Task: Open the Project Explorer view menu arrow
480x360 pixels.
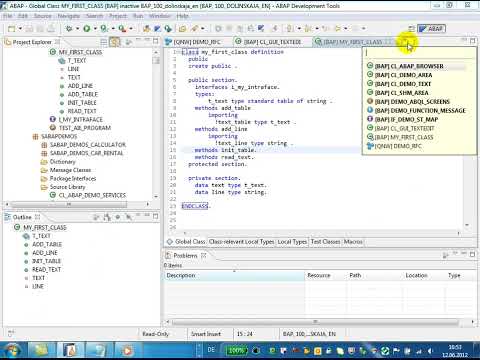Action: [128, 42]
